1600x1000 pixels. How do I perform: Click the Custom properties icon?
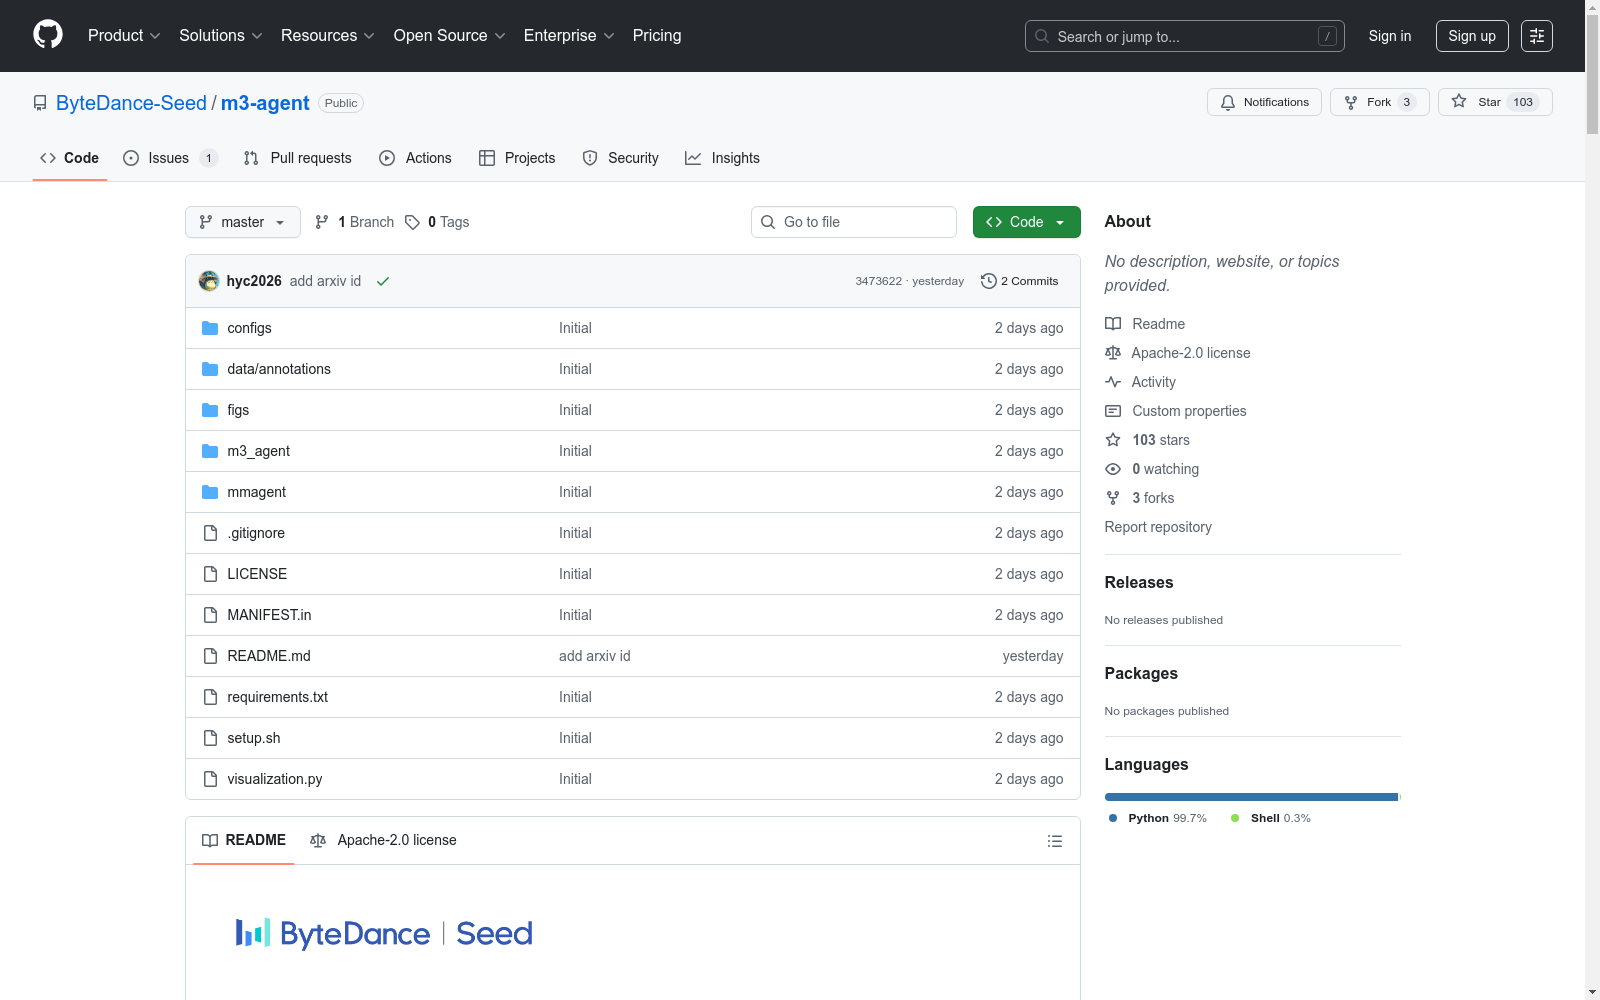[1113, 411]
